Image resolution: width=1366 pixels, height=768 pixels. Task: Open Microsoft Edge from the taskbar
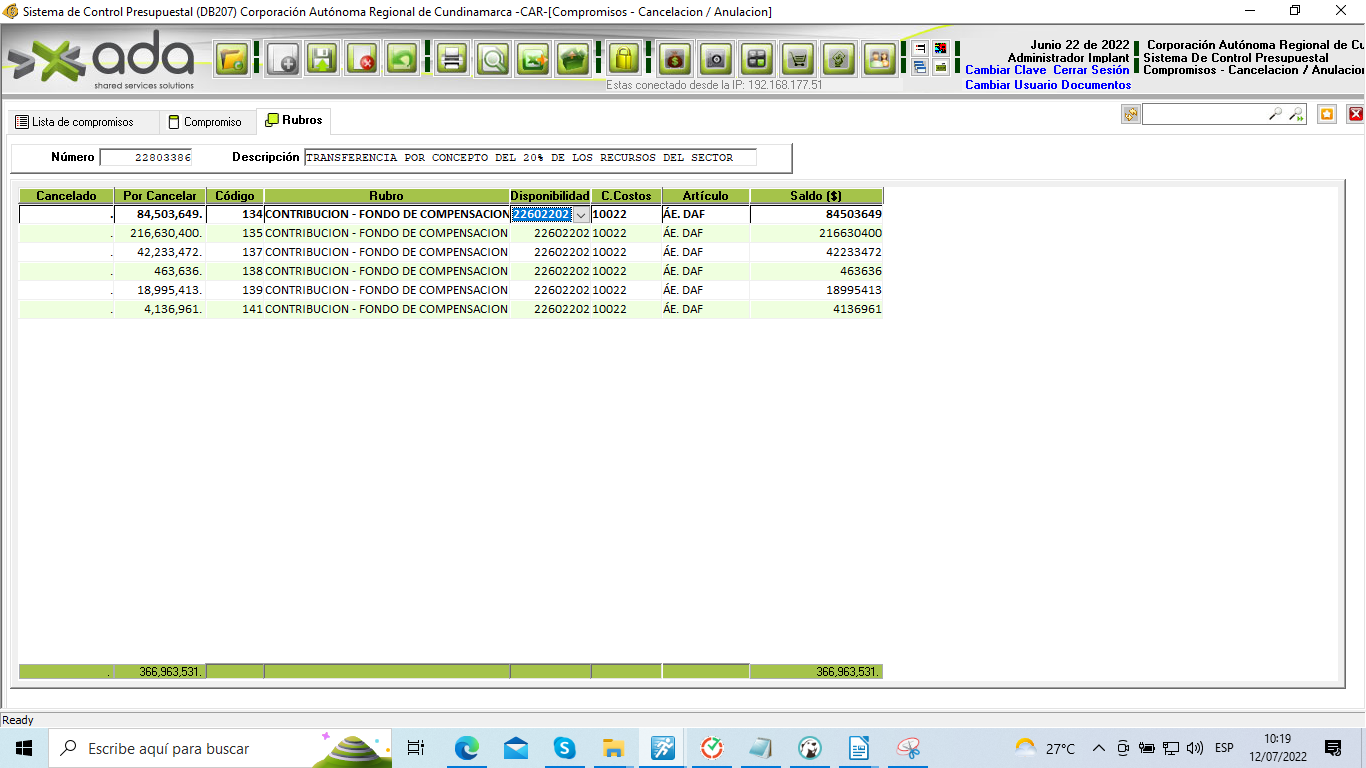pos(467,748)
